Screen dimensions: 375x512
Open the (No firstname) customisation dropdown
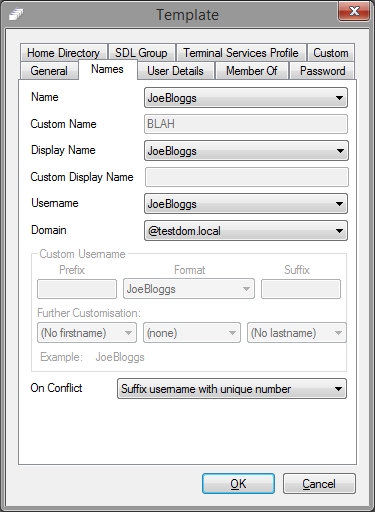(x=87, y=333)
